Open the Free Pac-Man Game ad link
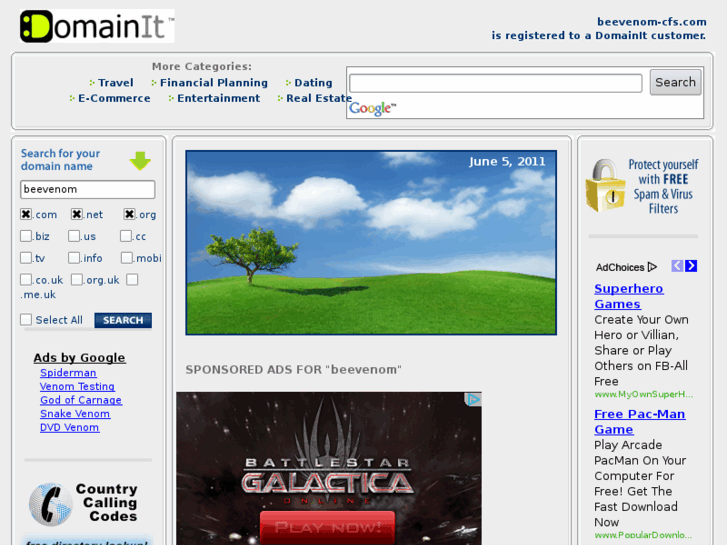The width and height of the screenshot is (727, 545). pyautogui.click(x=640, y=422)
